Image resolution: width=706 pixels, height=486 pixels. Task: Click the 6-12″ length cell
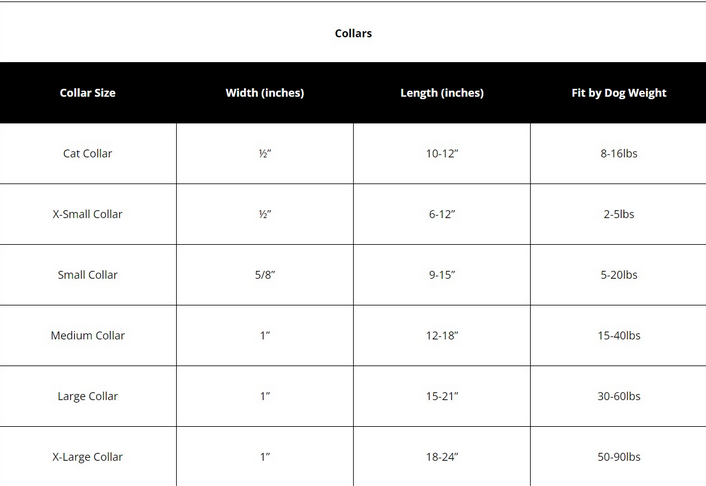point(442,214)
